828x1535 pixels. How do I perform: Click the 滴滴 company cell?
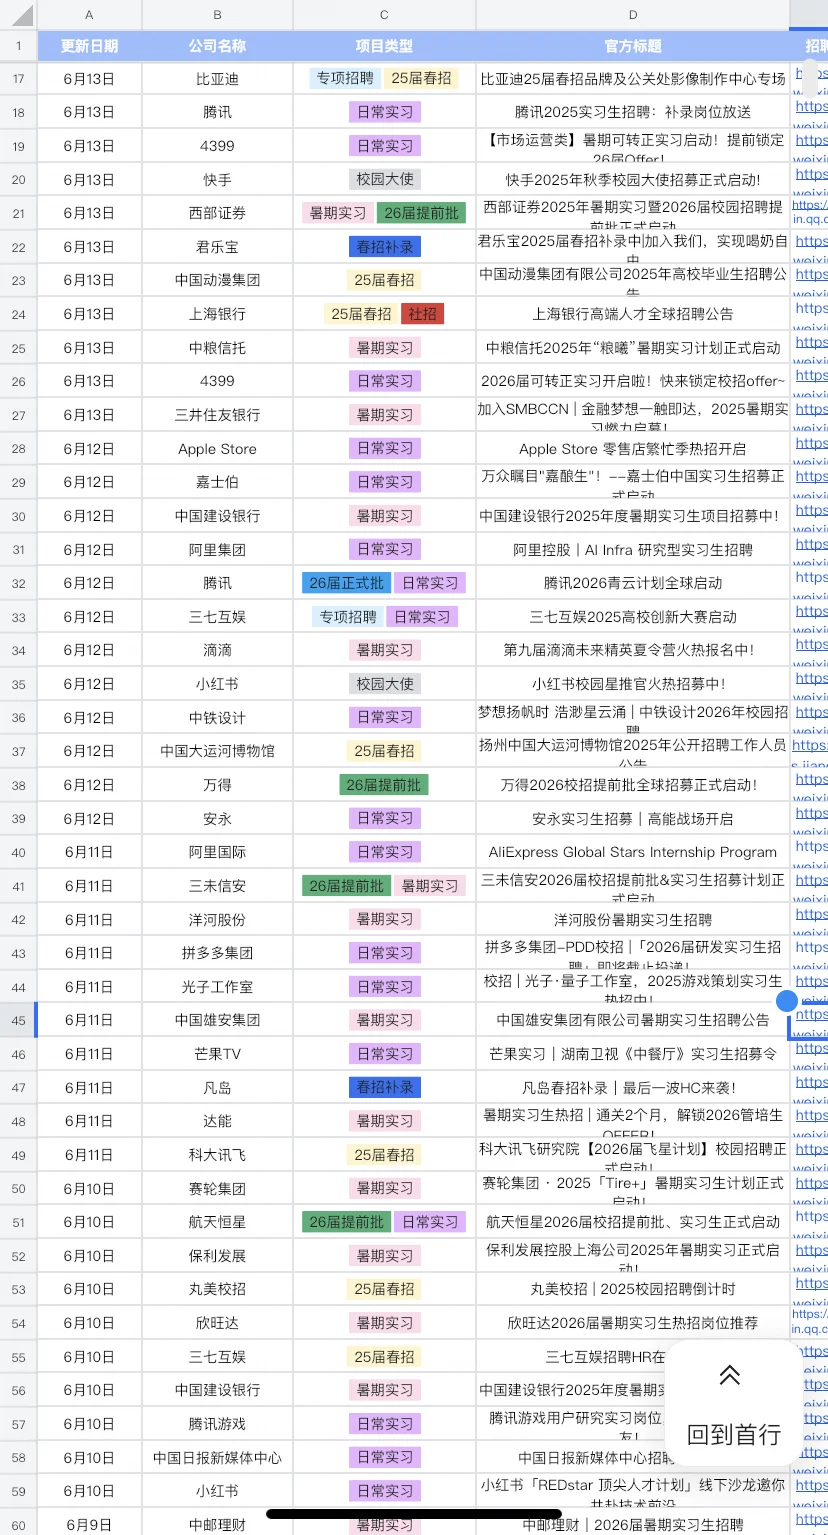click(x=217, y=650)
